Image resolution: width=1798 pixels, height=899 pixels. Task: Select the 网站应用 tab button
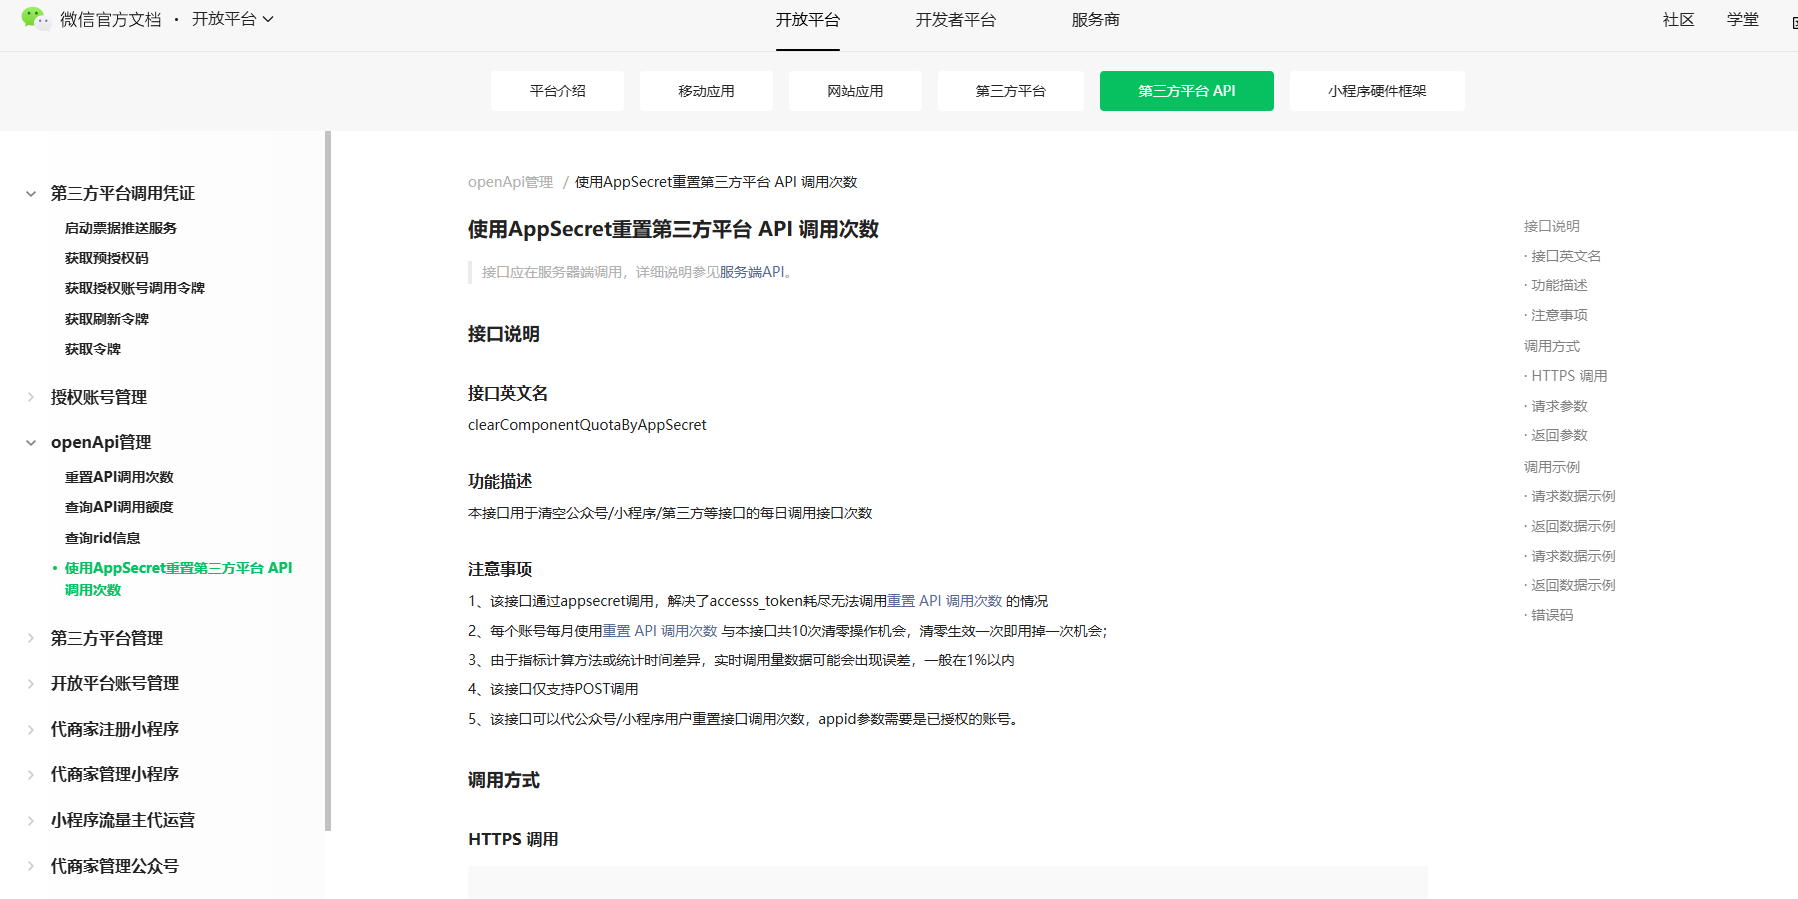coord(855,91)
